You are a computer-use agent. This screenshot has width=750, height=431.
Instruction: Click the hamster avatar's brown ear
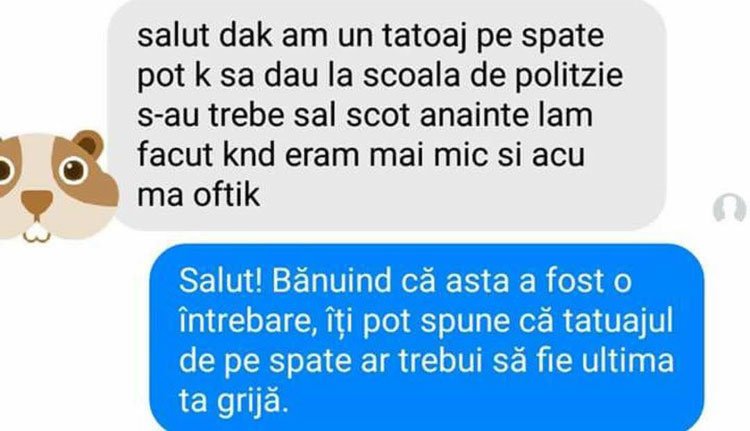[88, 144]
